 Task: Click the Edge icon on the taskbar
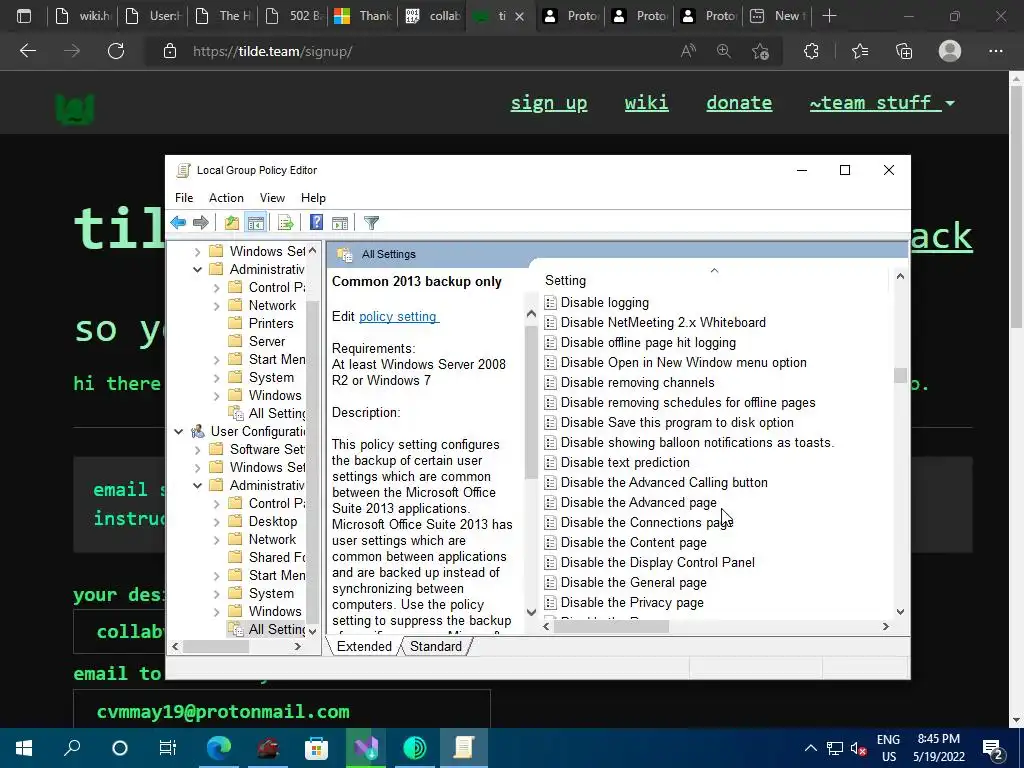click(219, 748)
